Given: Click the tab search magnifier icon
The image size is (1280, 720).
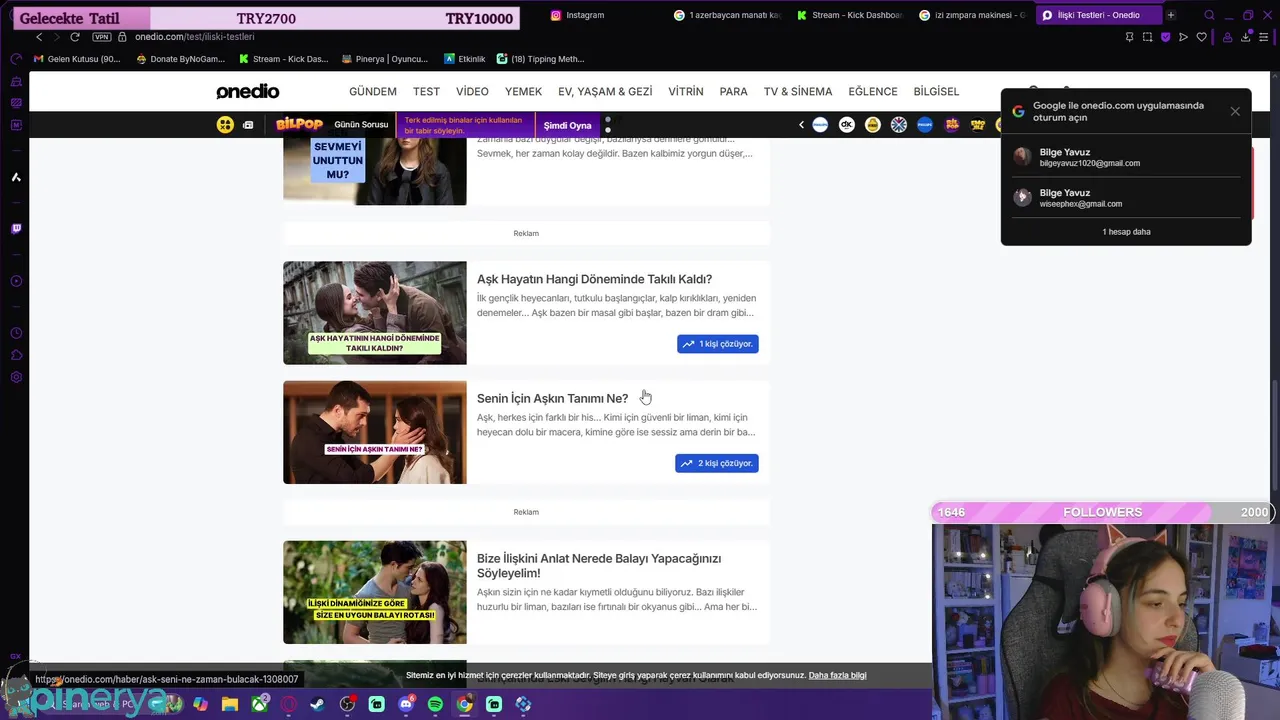Looking at the screenshot, I should click(x=1209, y=15).
